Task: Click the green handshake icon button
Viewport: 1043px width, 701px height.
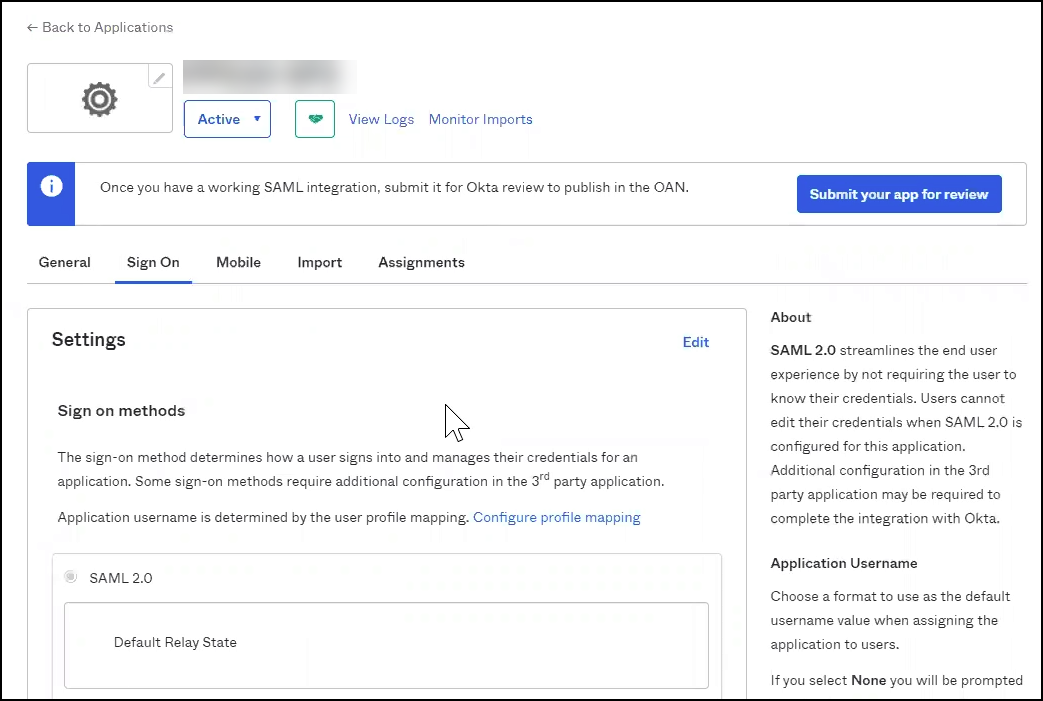Action: 315,119
